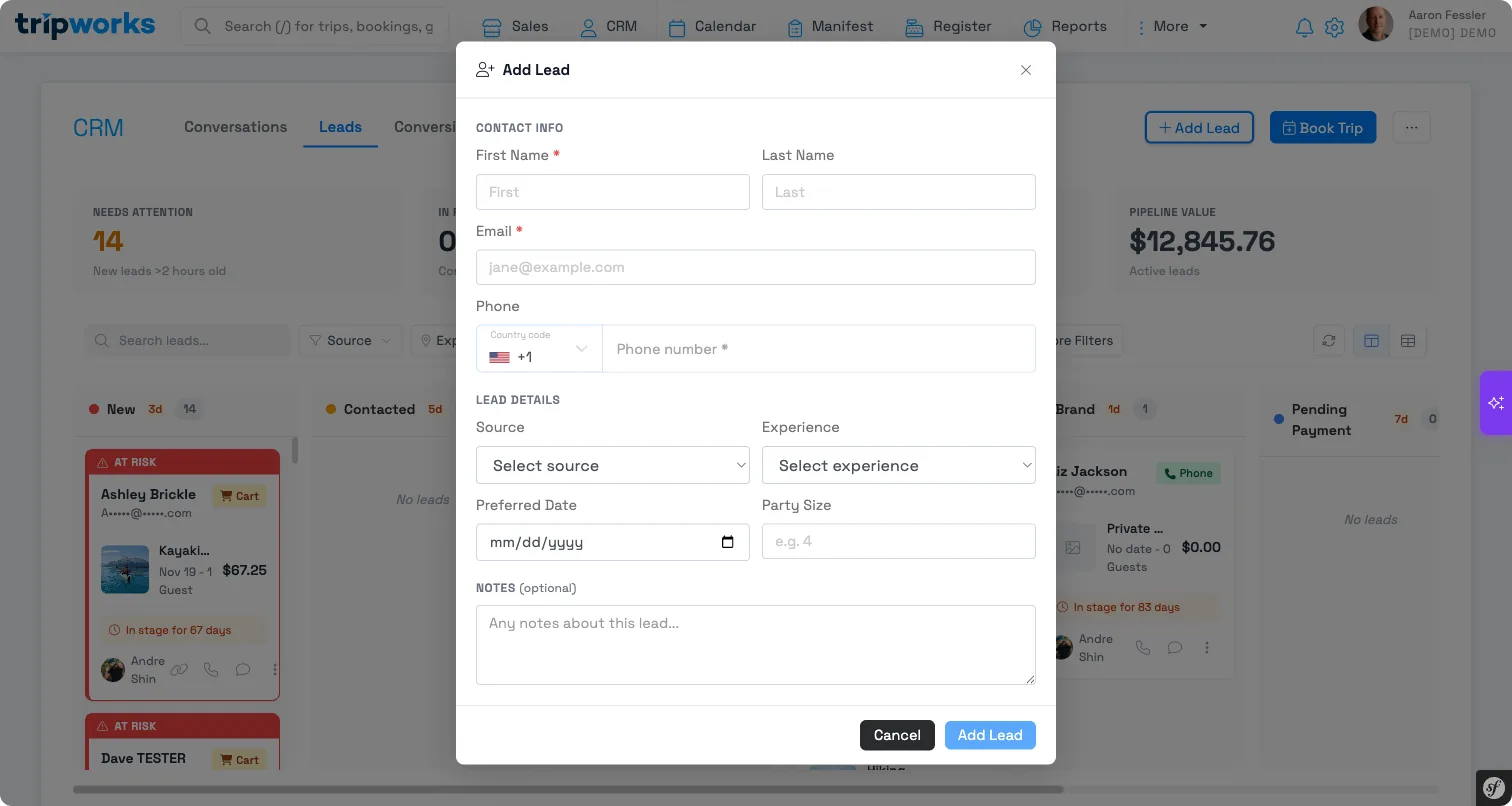Click the outlined Add Lead button in CRM header
Screen dimensions: 1512x806
point(1199,127)
